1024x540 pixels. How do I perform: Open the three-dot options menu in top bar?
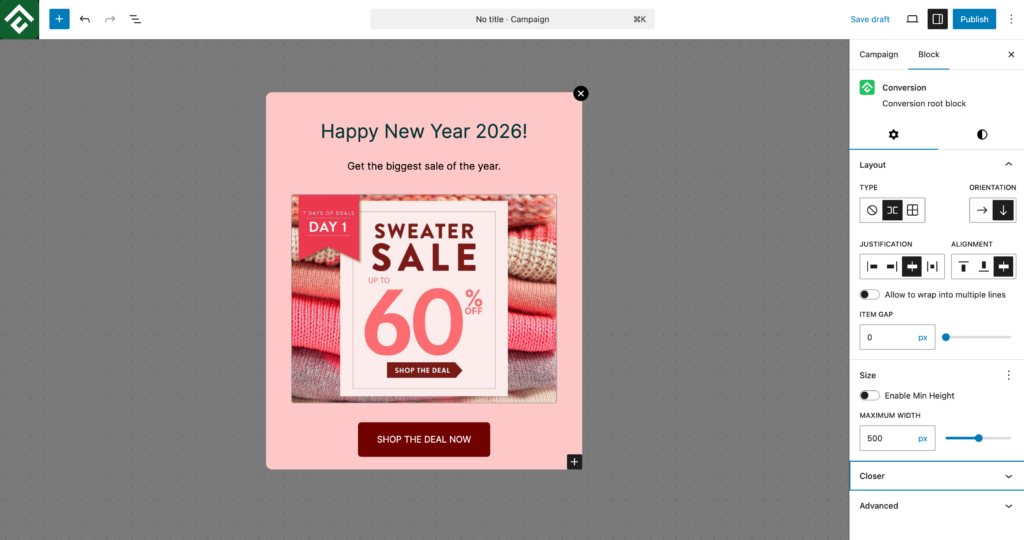pyautogui.click(x=1011, y=19)
